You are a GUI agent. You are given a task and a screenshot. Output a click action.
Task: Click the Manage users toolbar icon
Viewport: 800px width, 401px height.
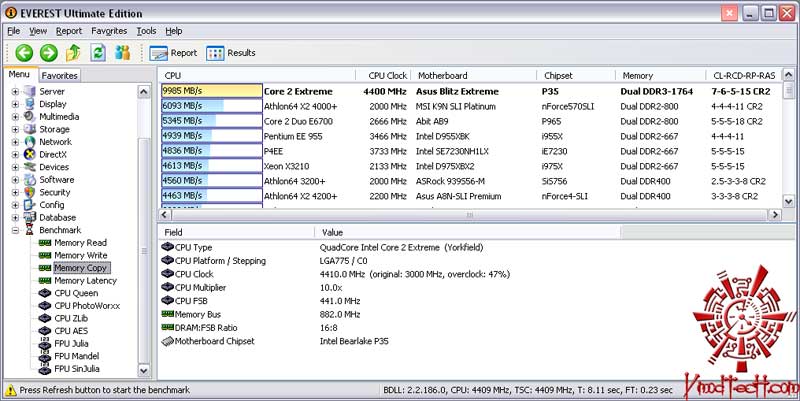122,53
